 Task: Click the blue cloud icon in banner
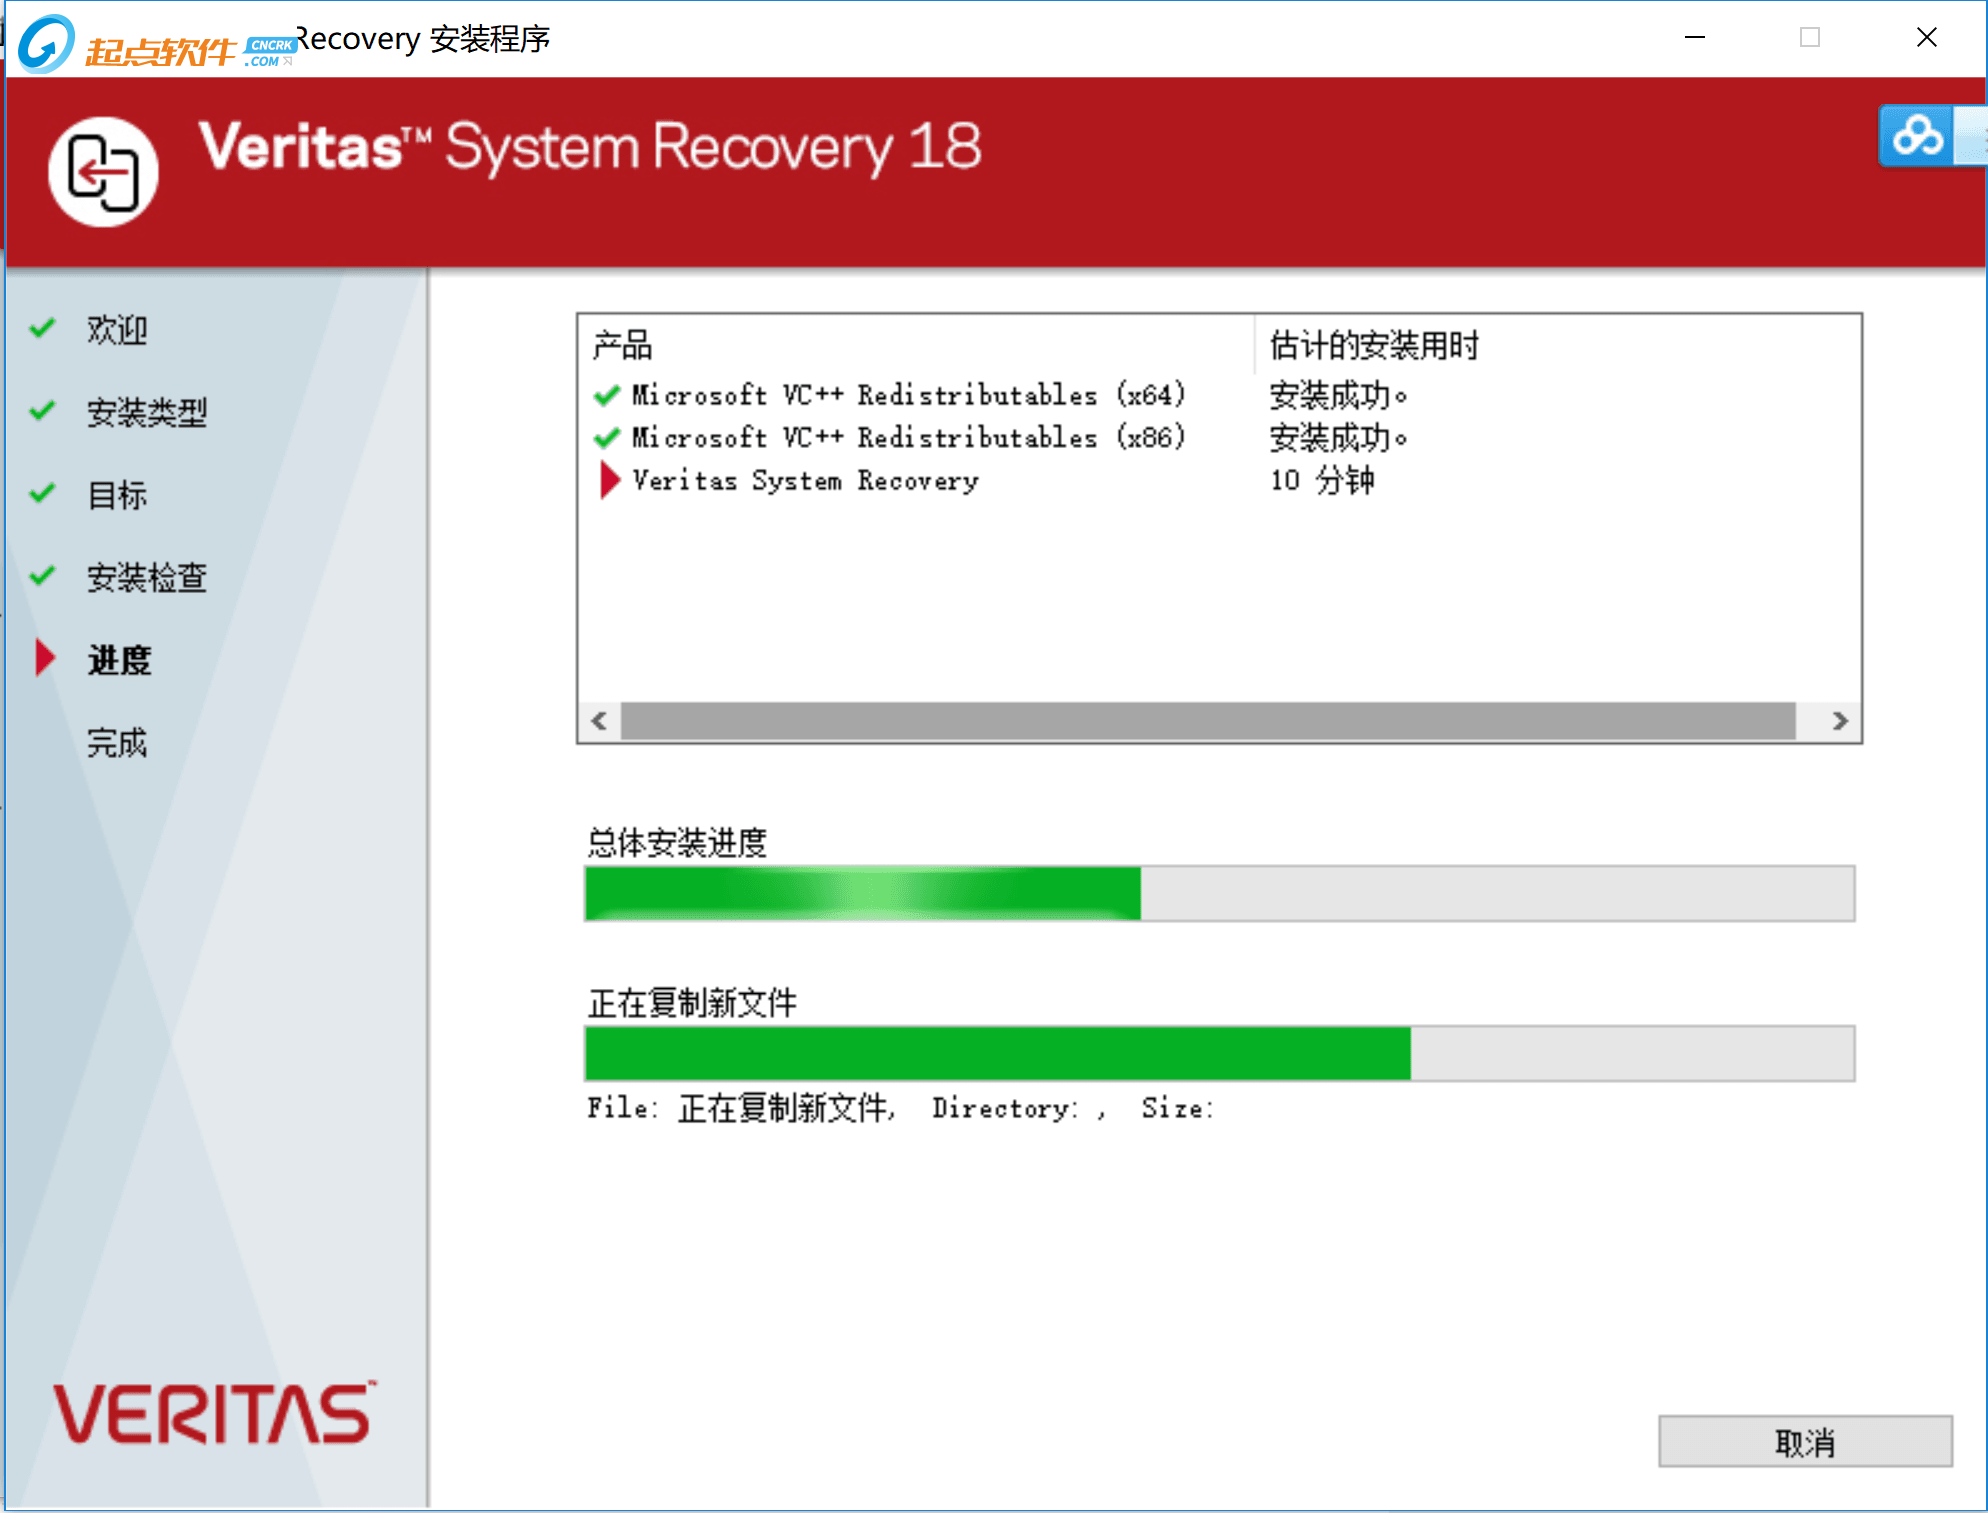pos(1917,136)
